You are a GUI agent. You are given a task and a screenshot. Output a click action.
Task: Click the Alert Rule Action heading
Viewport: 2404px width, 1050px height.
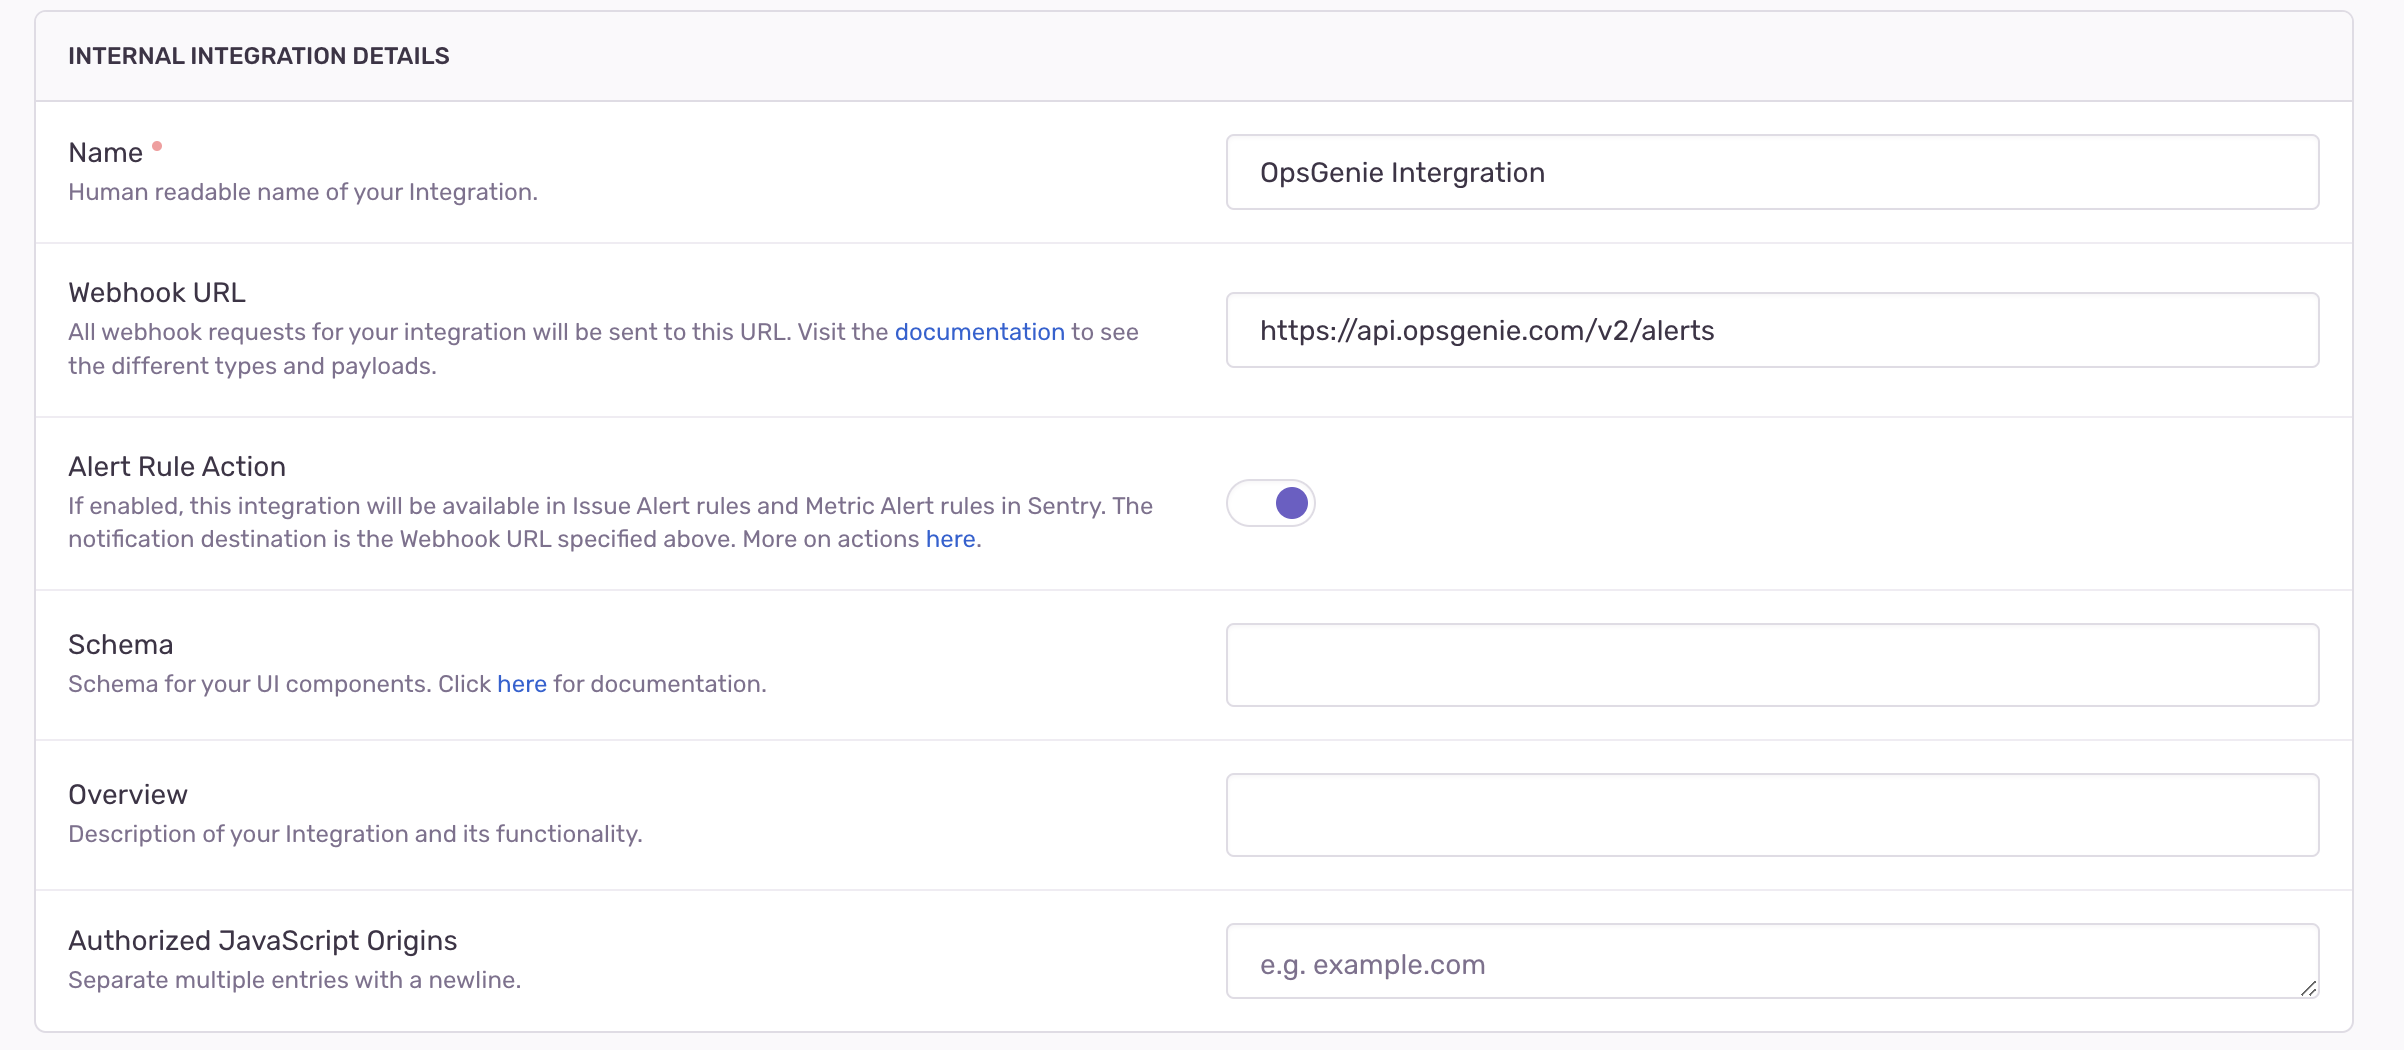coord(176,466)
